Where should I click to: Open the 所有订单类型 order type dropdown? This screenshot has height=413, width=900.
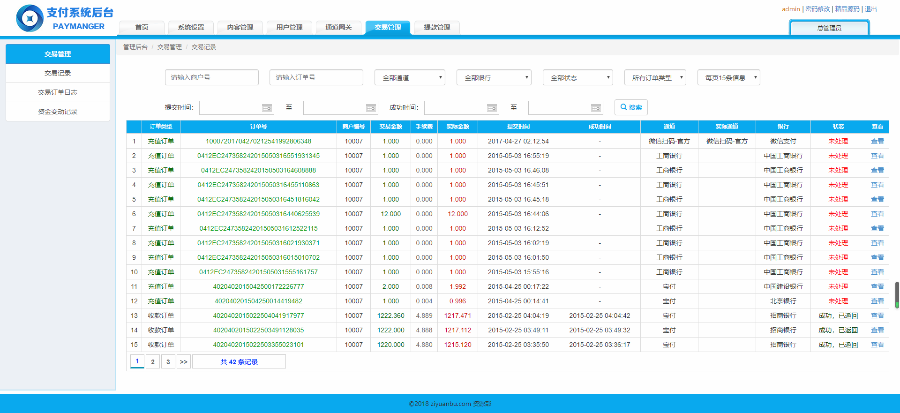coord(655,77)
